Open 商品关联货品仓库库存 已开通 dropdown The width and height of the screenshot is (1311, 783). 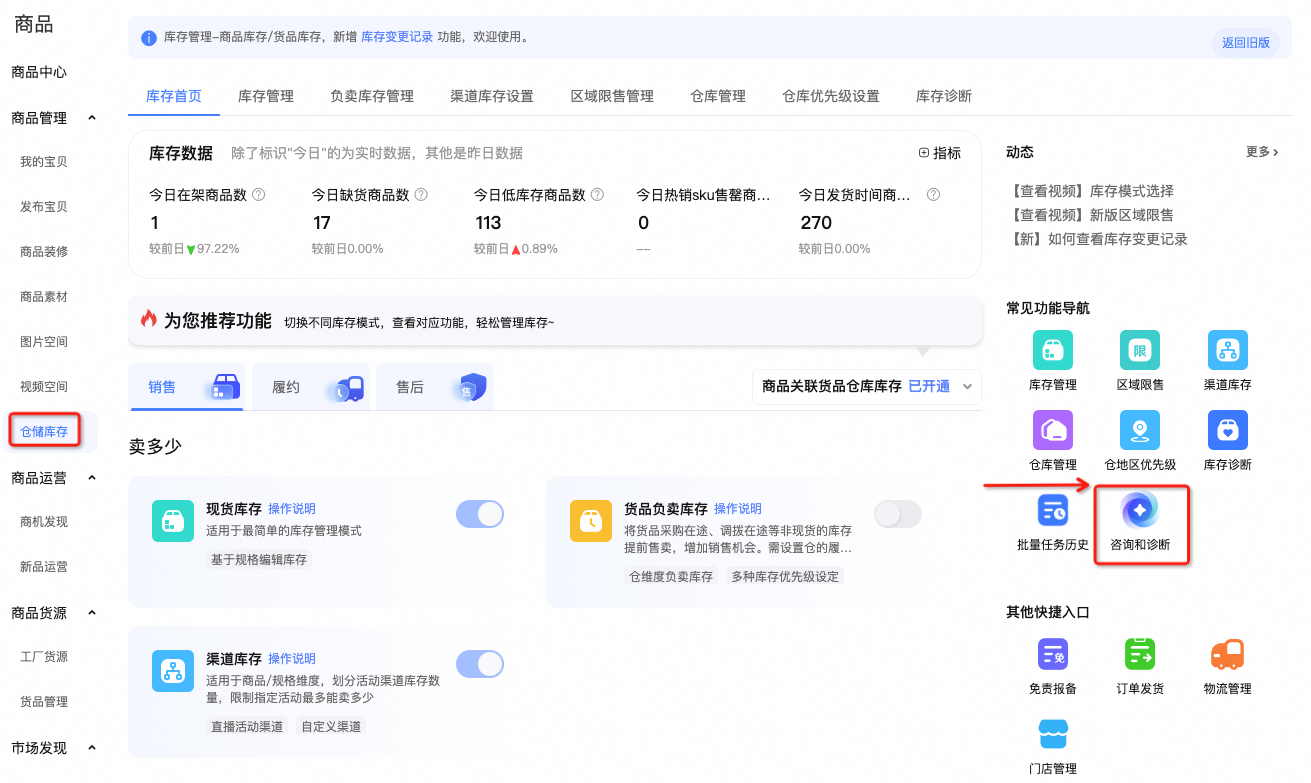(x=867, y=386)
